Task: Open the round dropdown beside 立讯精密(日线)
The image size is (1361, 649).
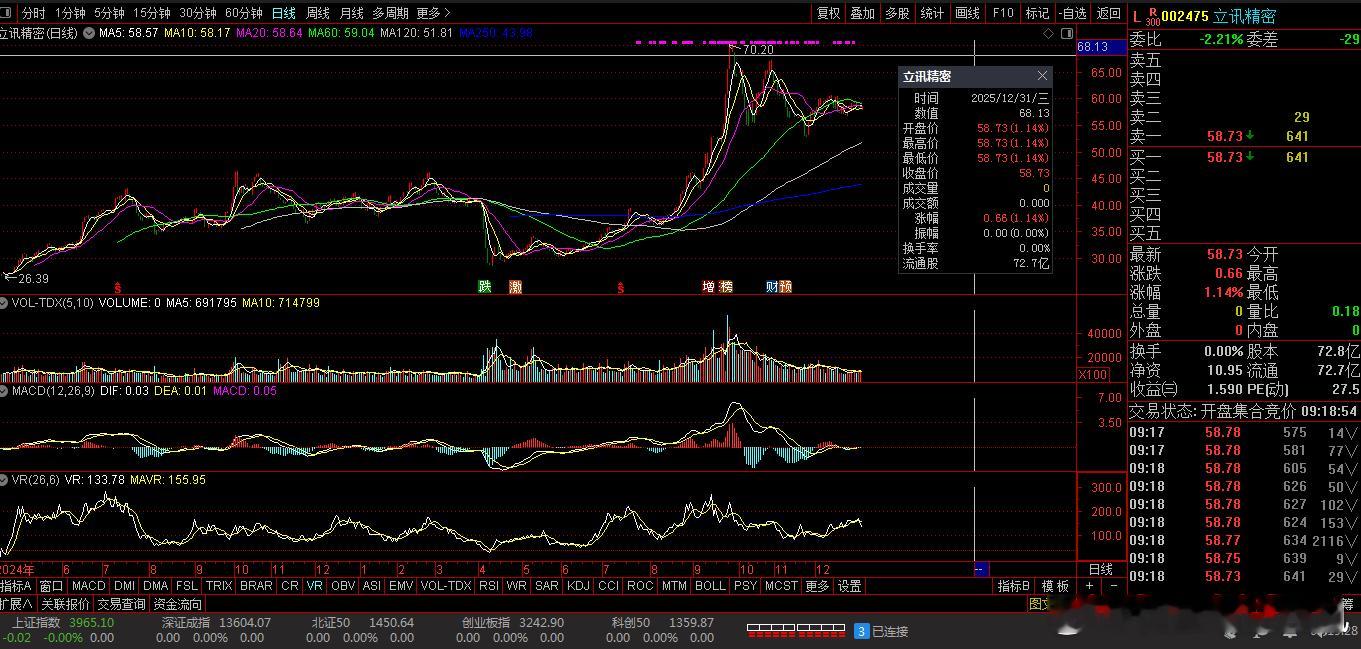Action: [89, 33]
